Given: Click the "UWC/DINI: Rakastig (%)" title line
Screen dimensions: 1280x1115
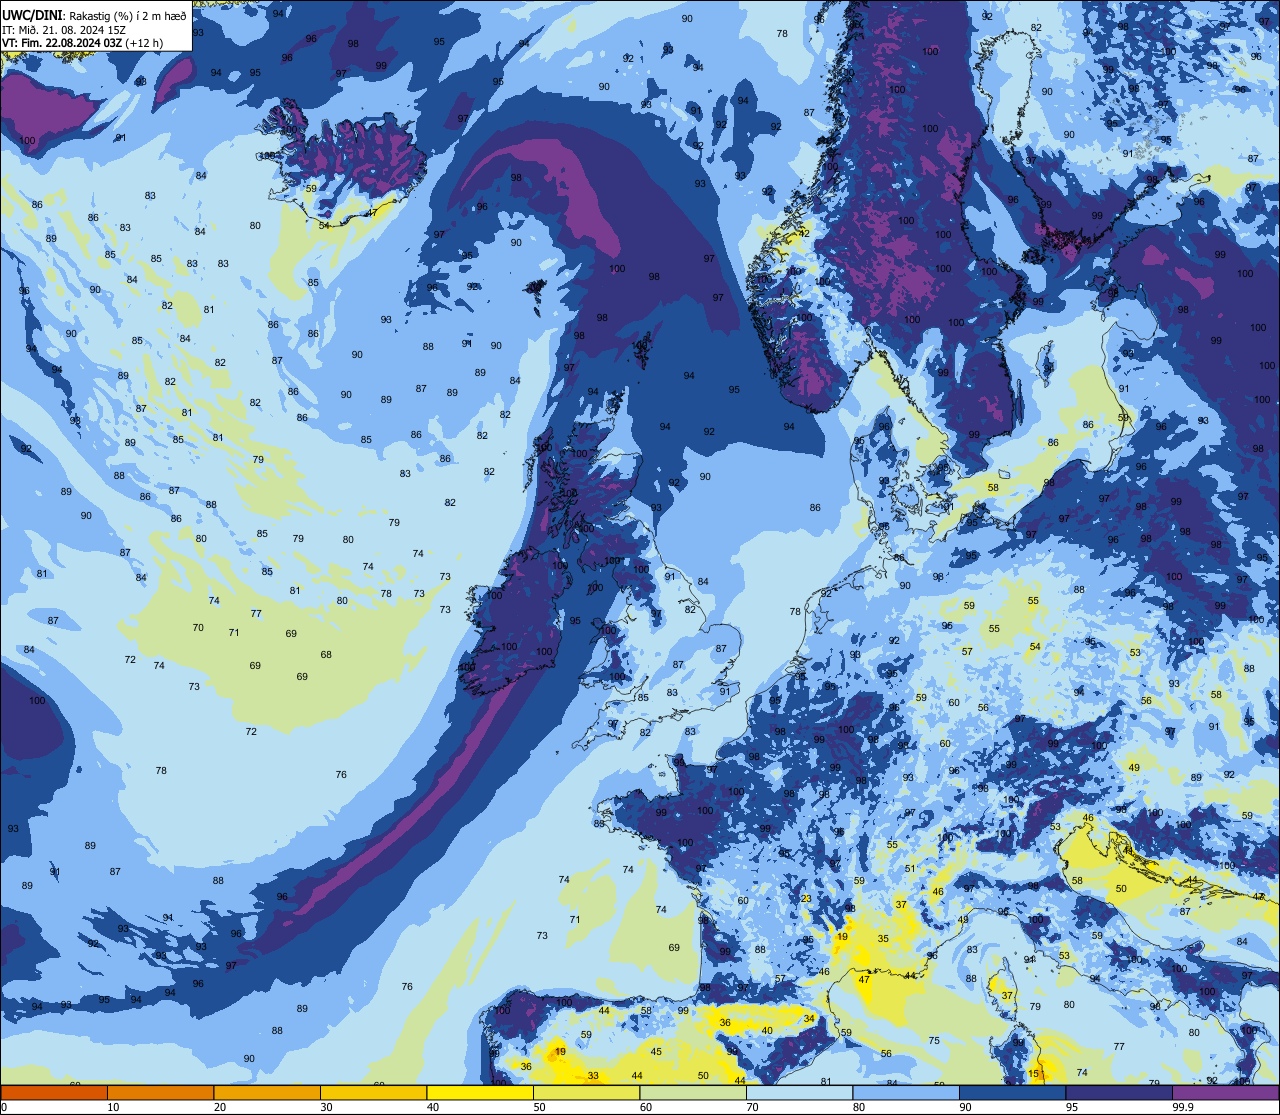Looking at the screenshot, I should [94, 15].
